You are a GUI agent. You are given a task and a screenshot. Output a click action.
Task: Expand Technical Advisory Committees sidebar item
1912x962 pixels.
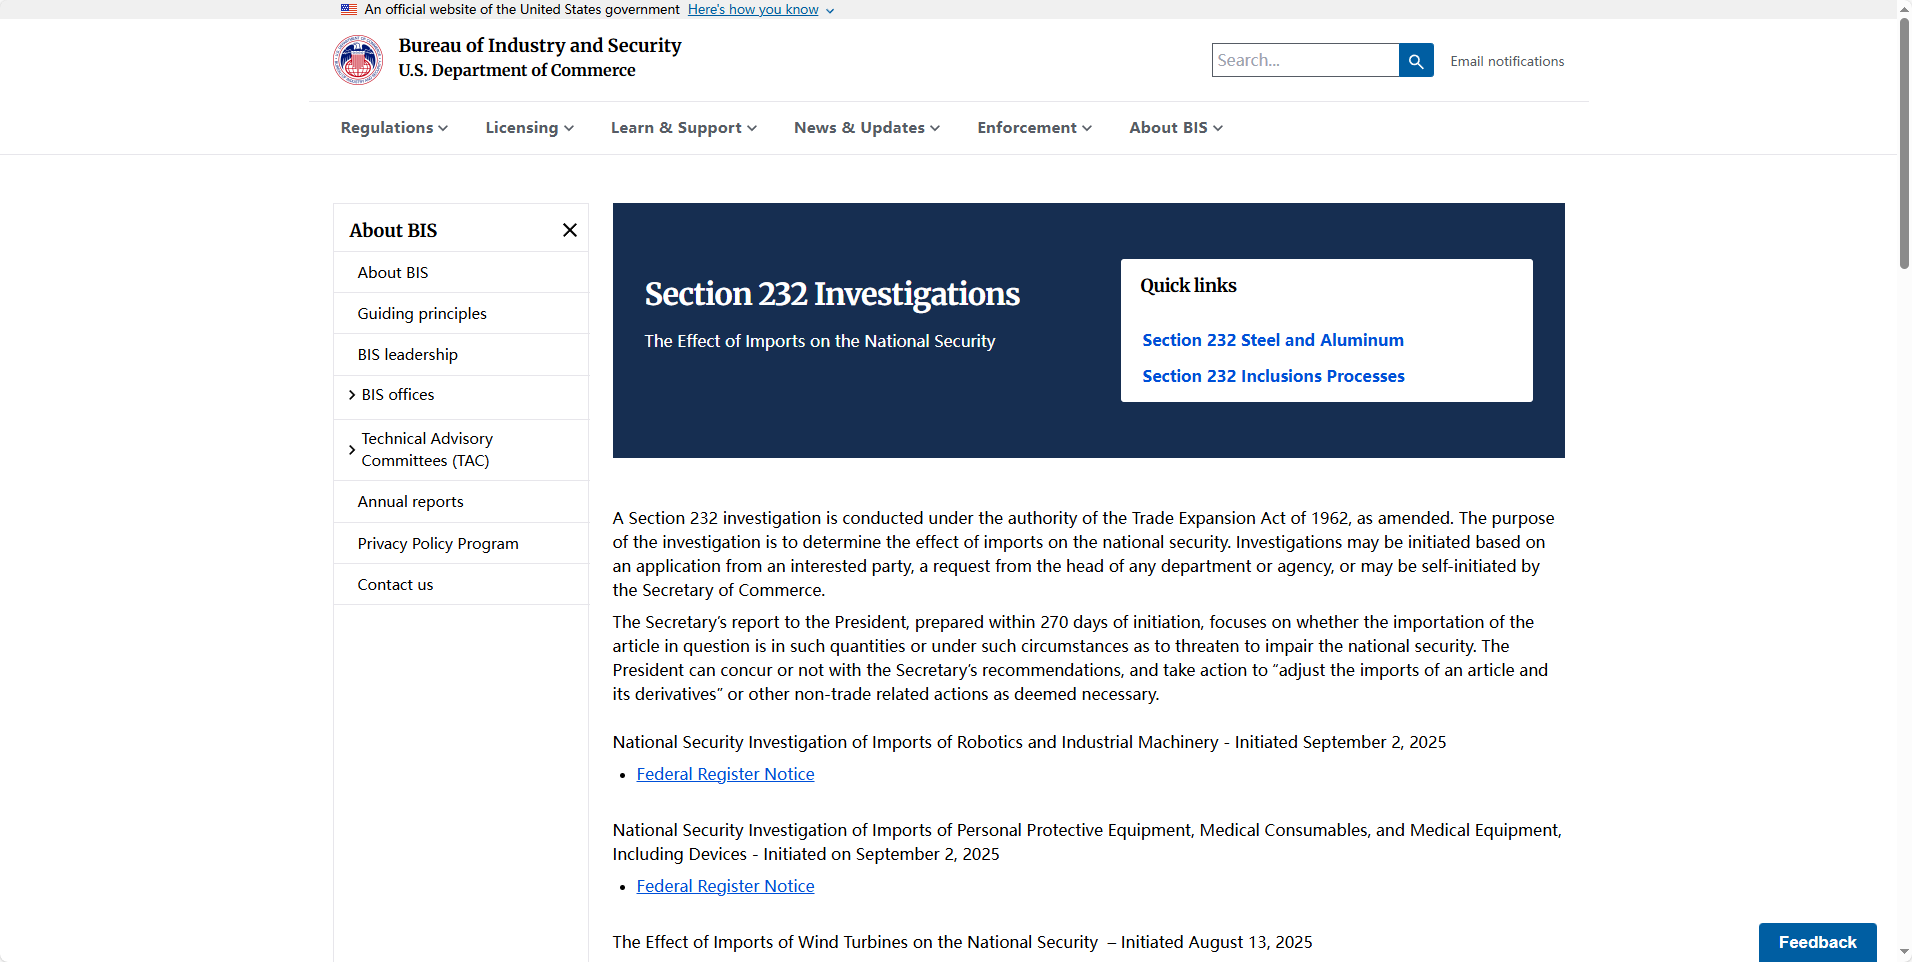(x=352, y=450)
